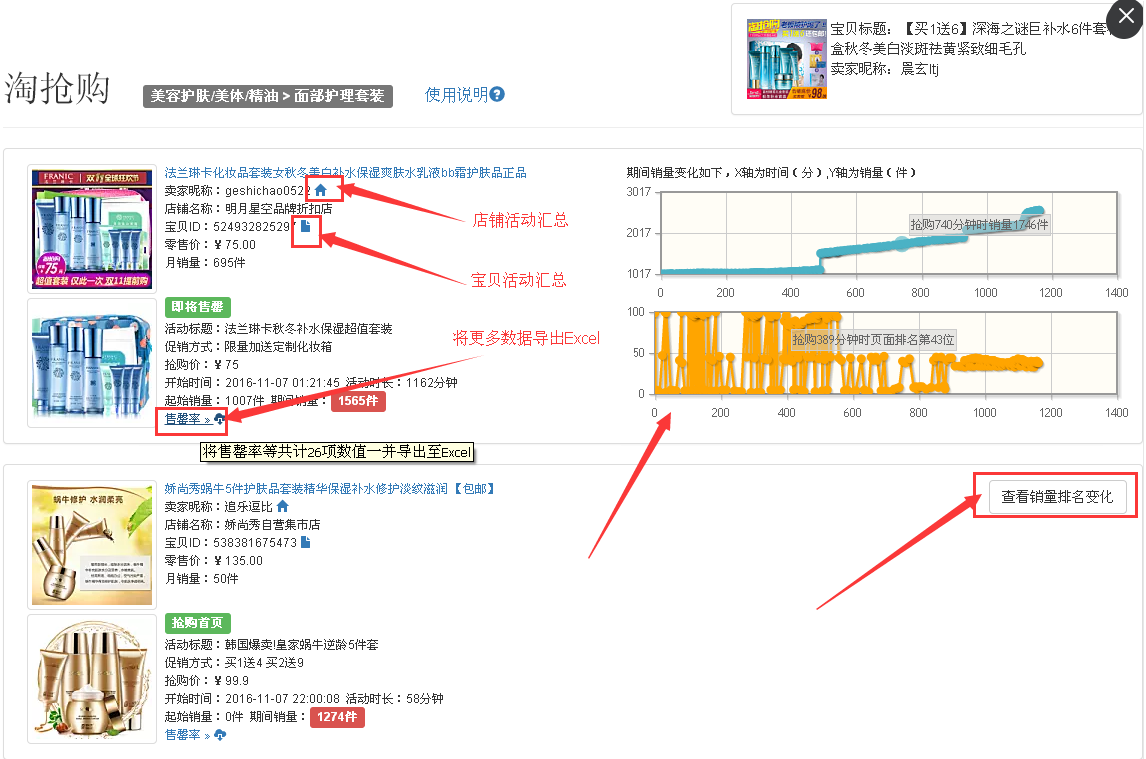Image resolution: width=1146 pixels, height=759 pixels.
Task: Click promotion text 限量加送定制化妆箱
Action: (278, 347)
